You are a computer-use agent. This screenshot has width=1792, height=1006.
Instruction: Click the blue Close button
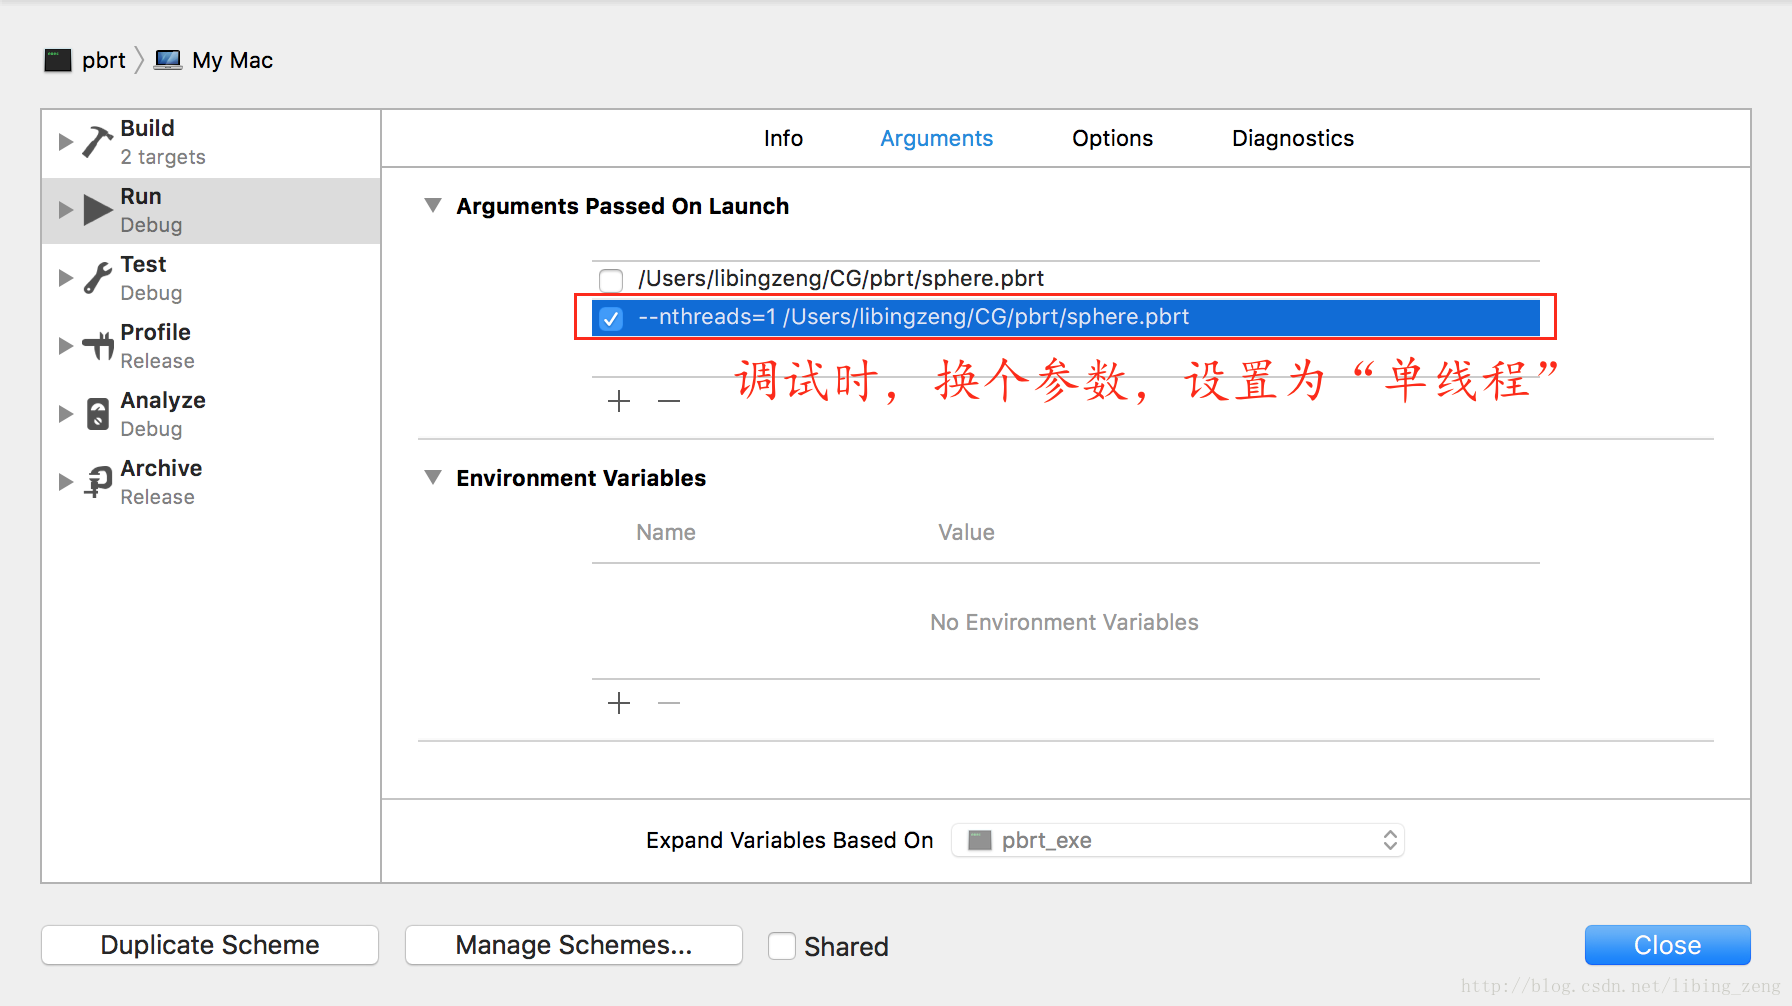point(1667,945)
